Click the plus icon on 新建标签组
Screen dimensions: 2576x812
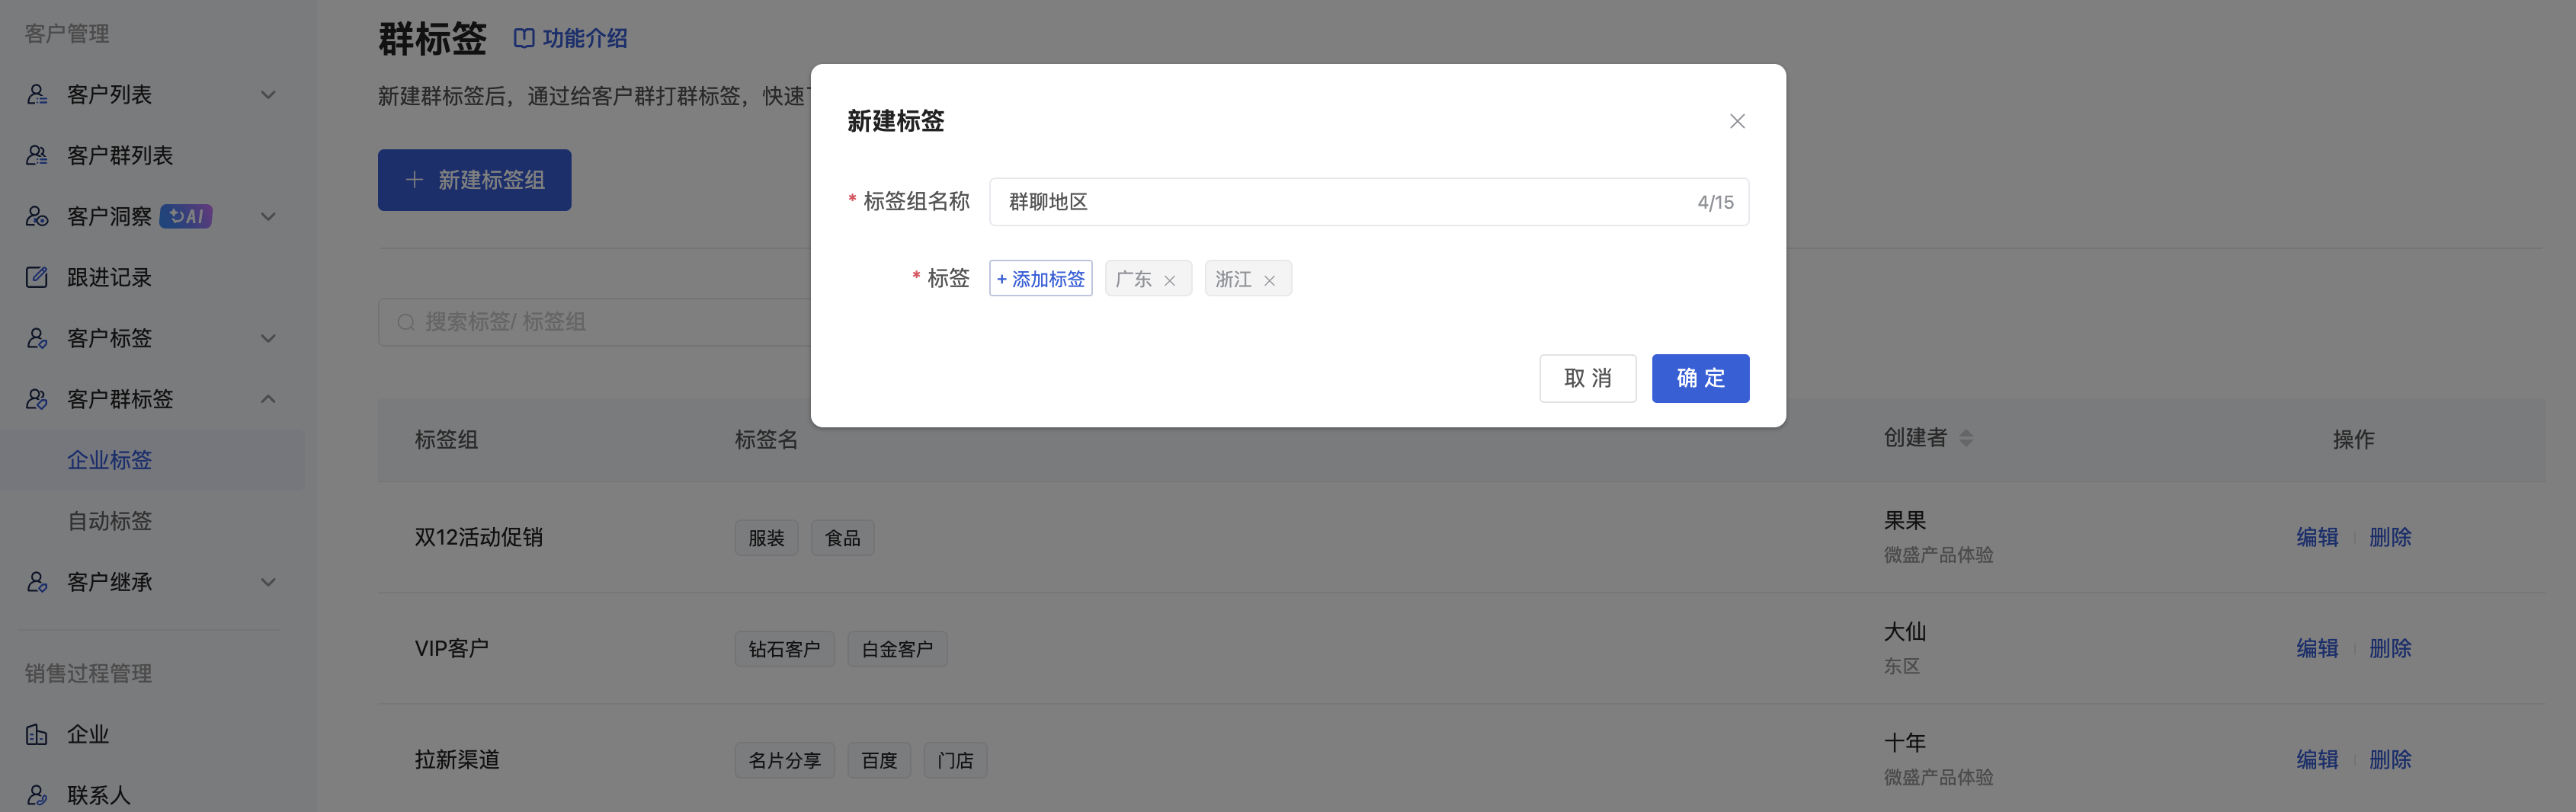414,180
